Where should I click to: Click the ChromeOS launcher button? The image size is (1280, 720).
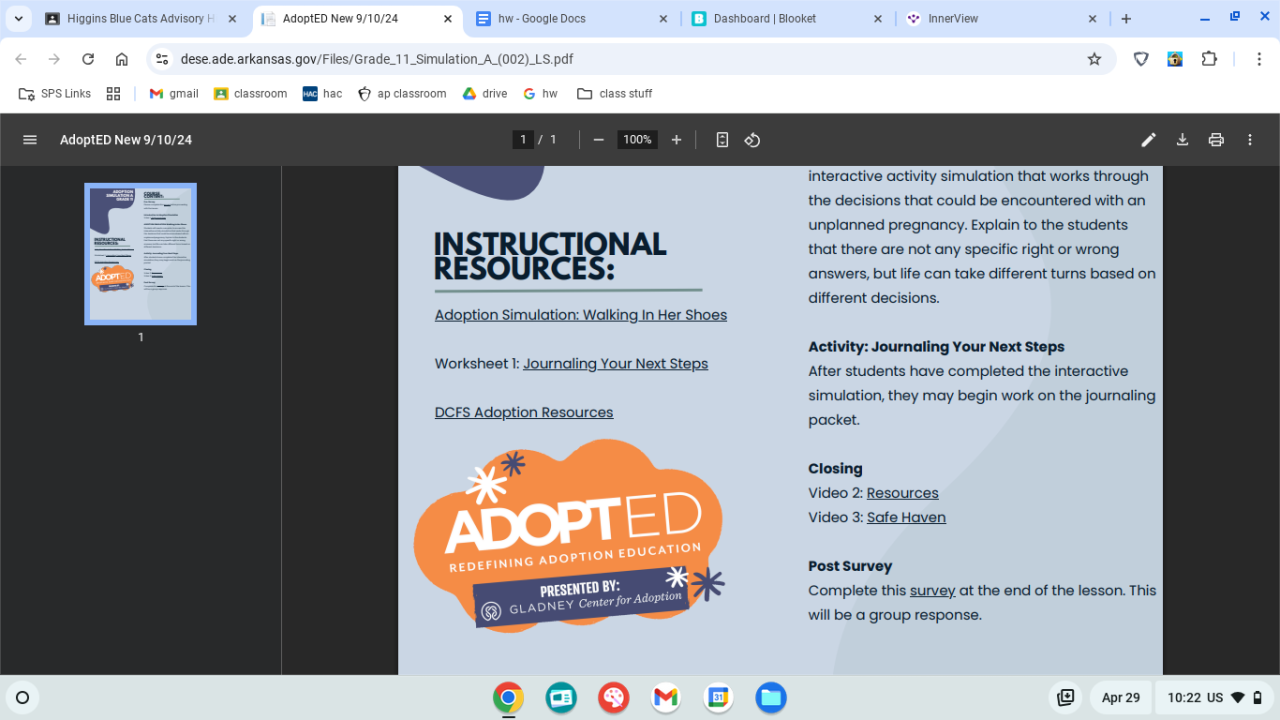[x=23, y=698]
